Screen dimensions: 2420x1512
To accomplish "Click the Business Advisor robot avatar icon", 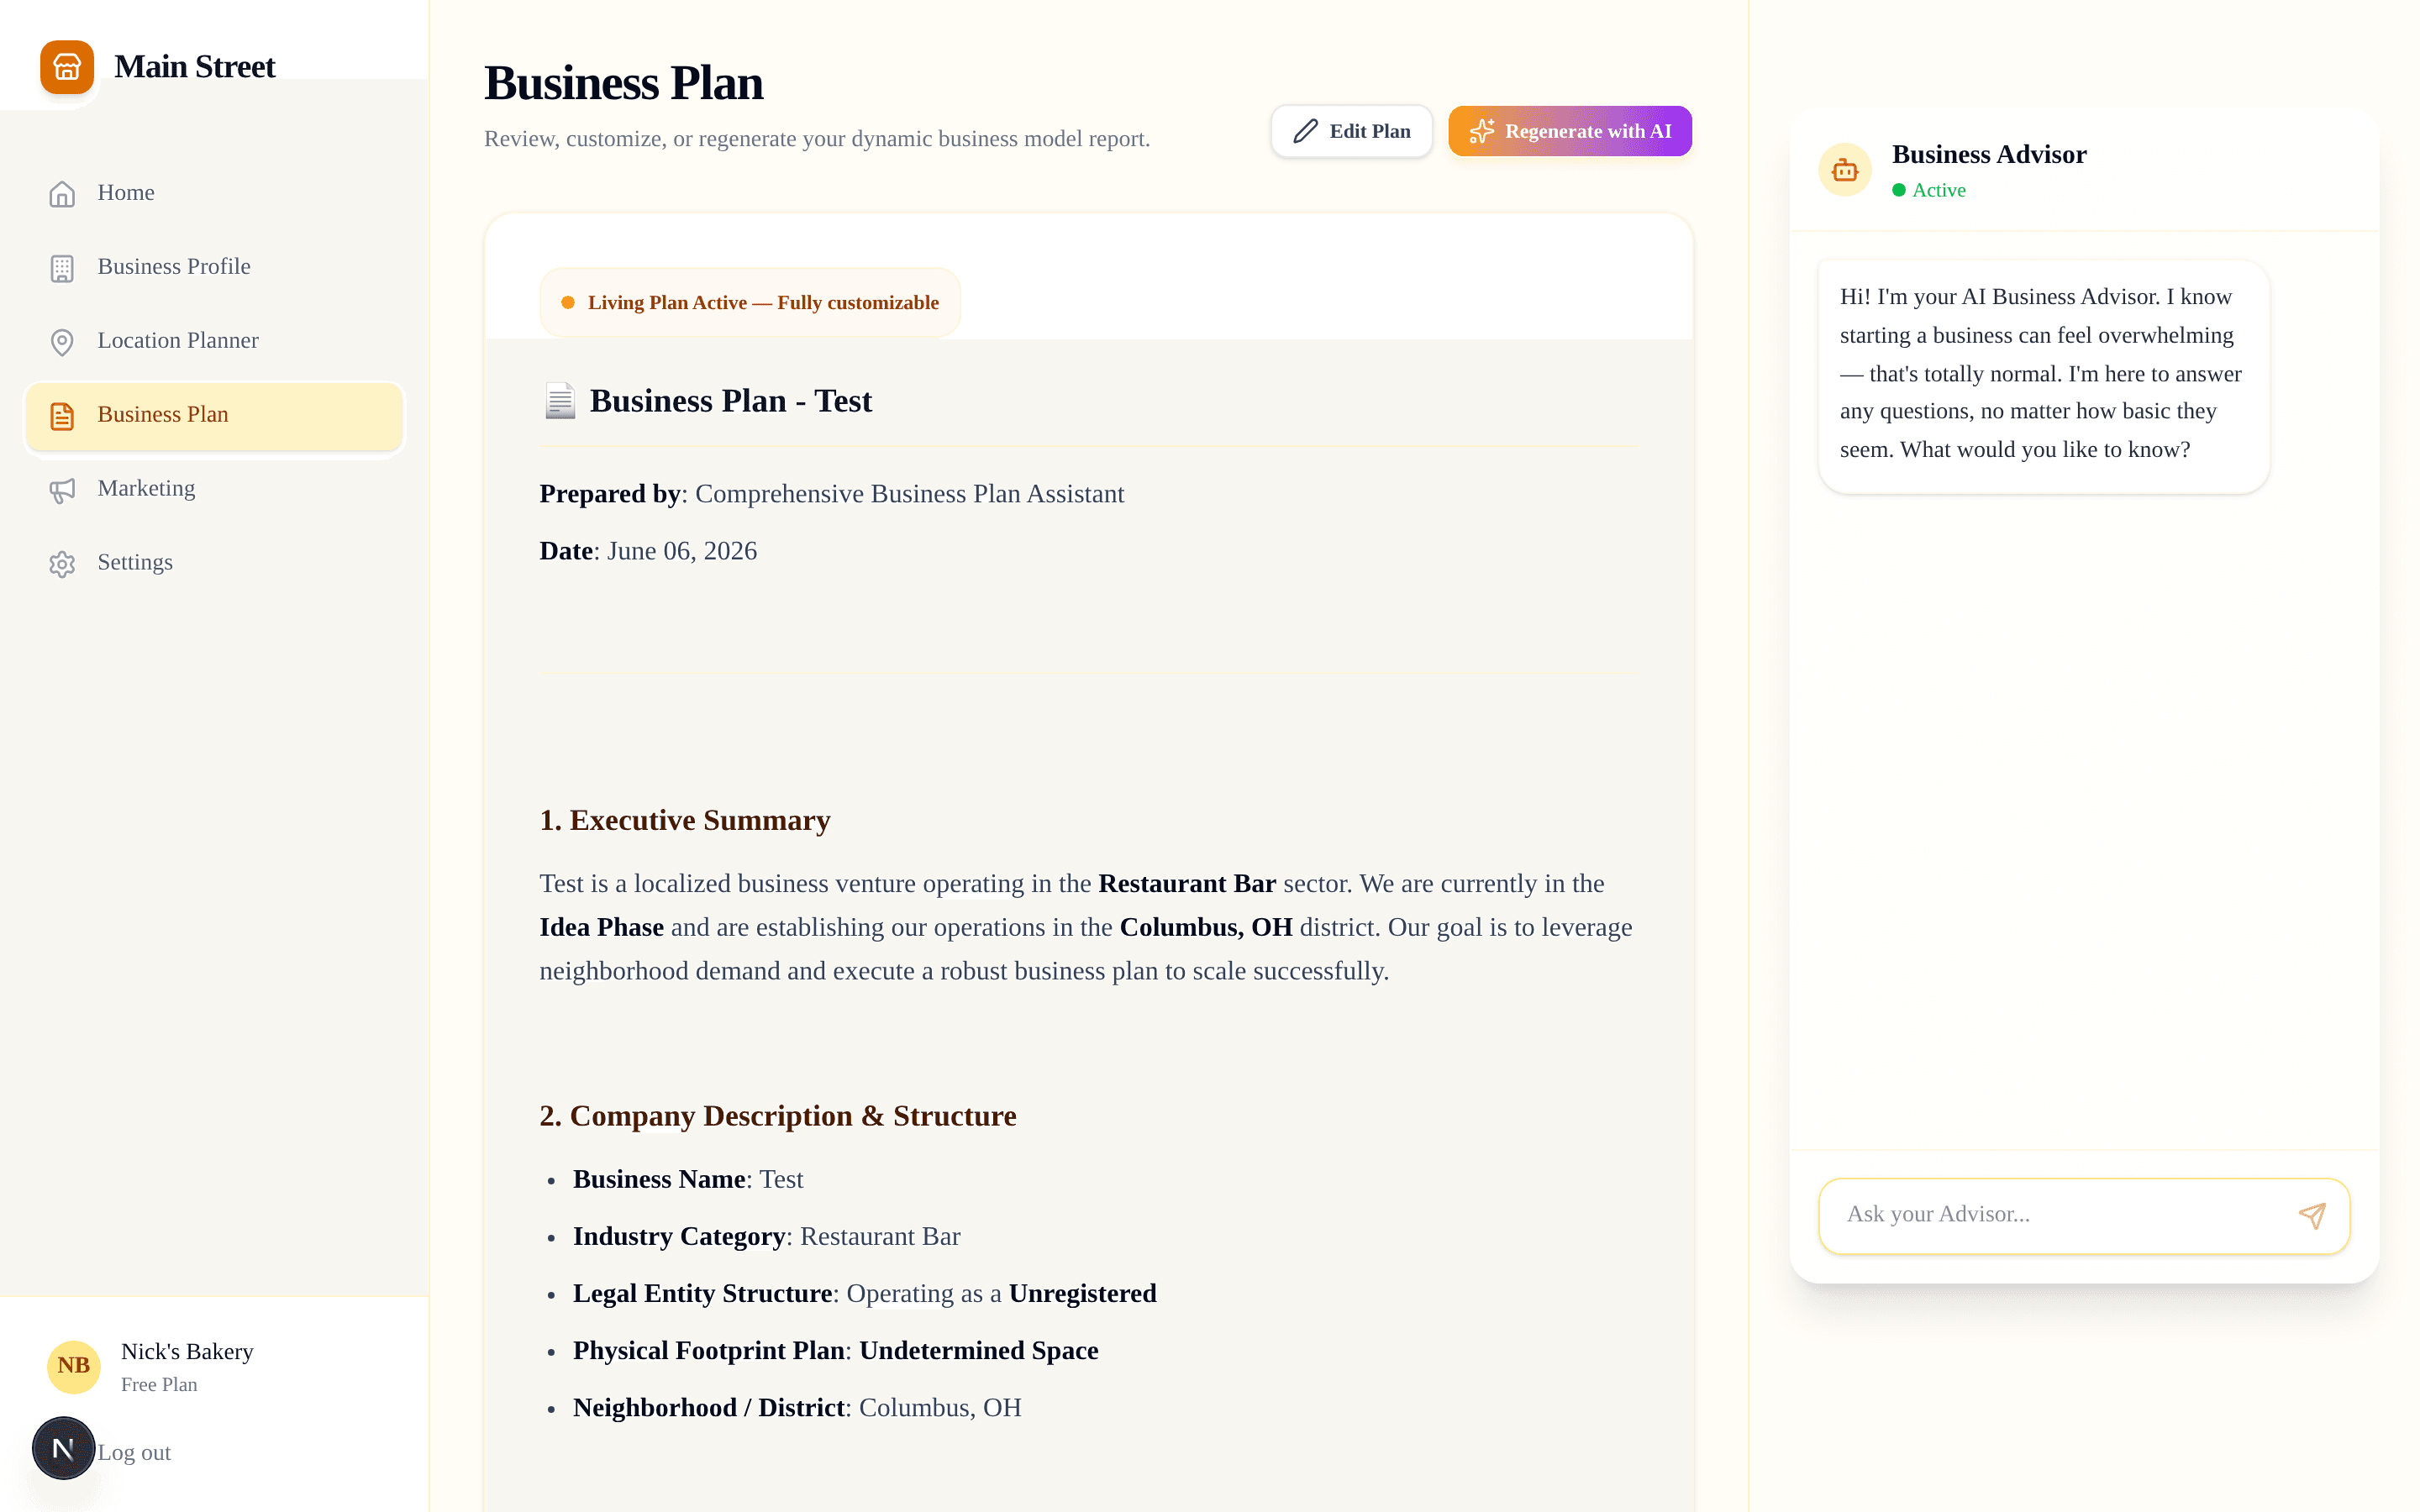I will (1844, 170).
